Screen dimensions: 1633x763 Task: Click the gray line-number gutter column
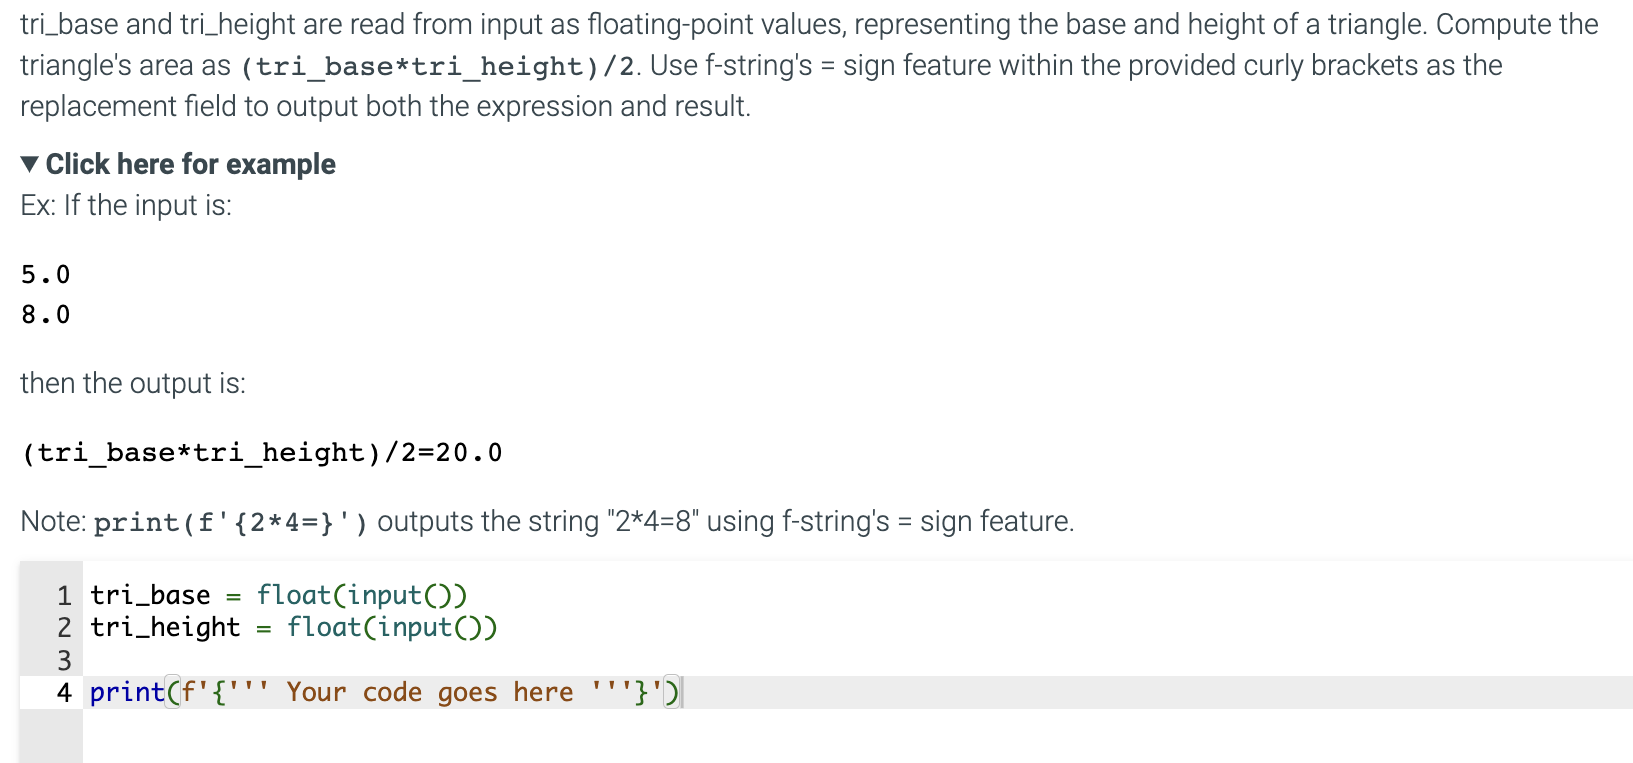[x=50, y=640]
